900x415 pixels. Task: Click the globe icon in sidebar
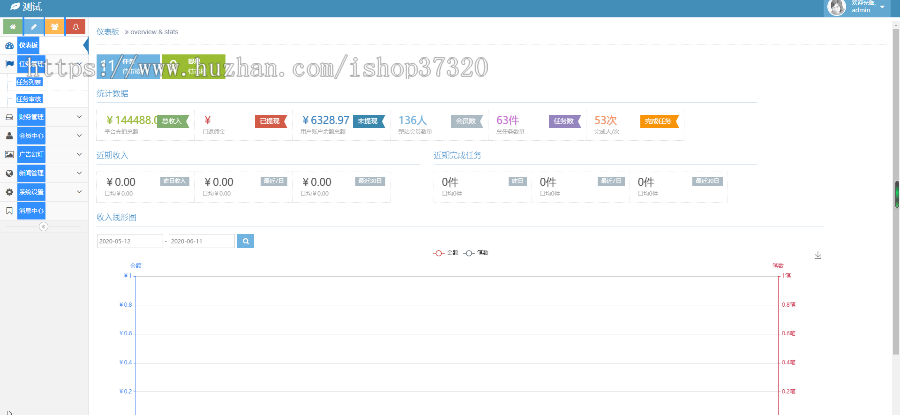click(x=9, y=173)
